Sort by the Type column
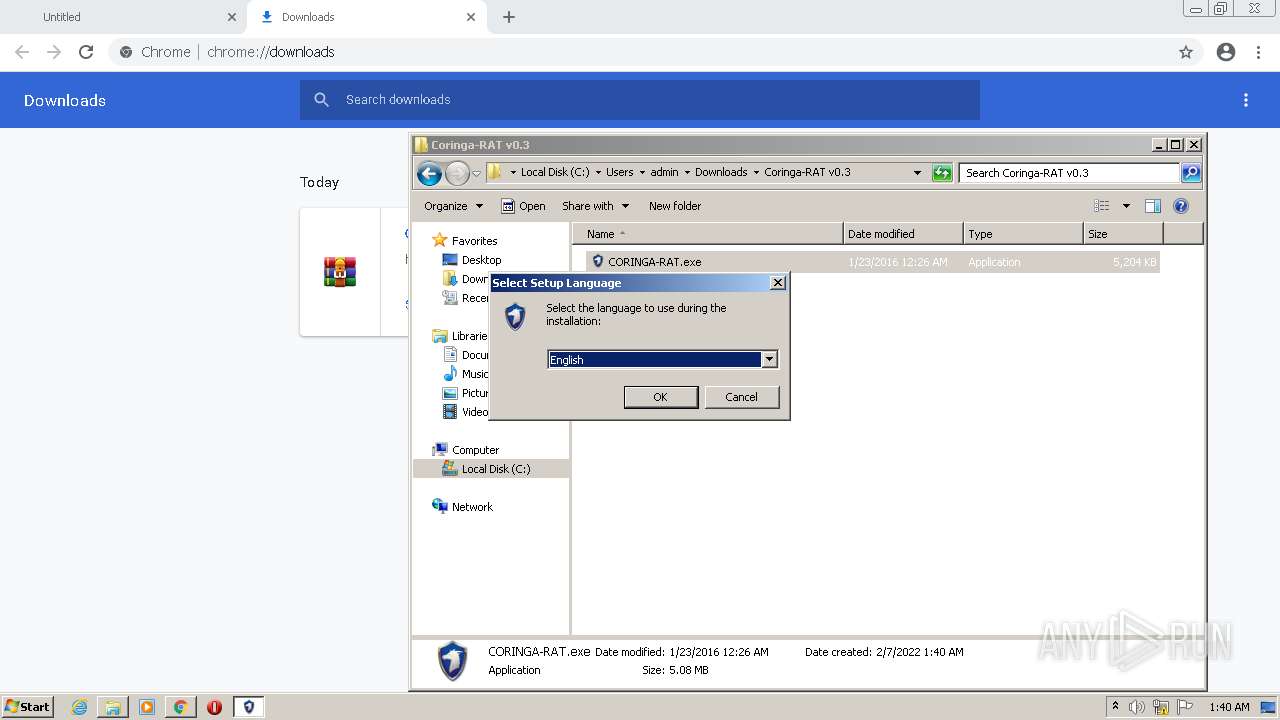Image resolution: width=1280 pixels, height=720 pixels. click(x=1023, y=234)
